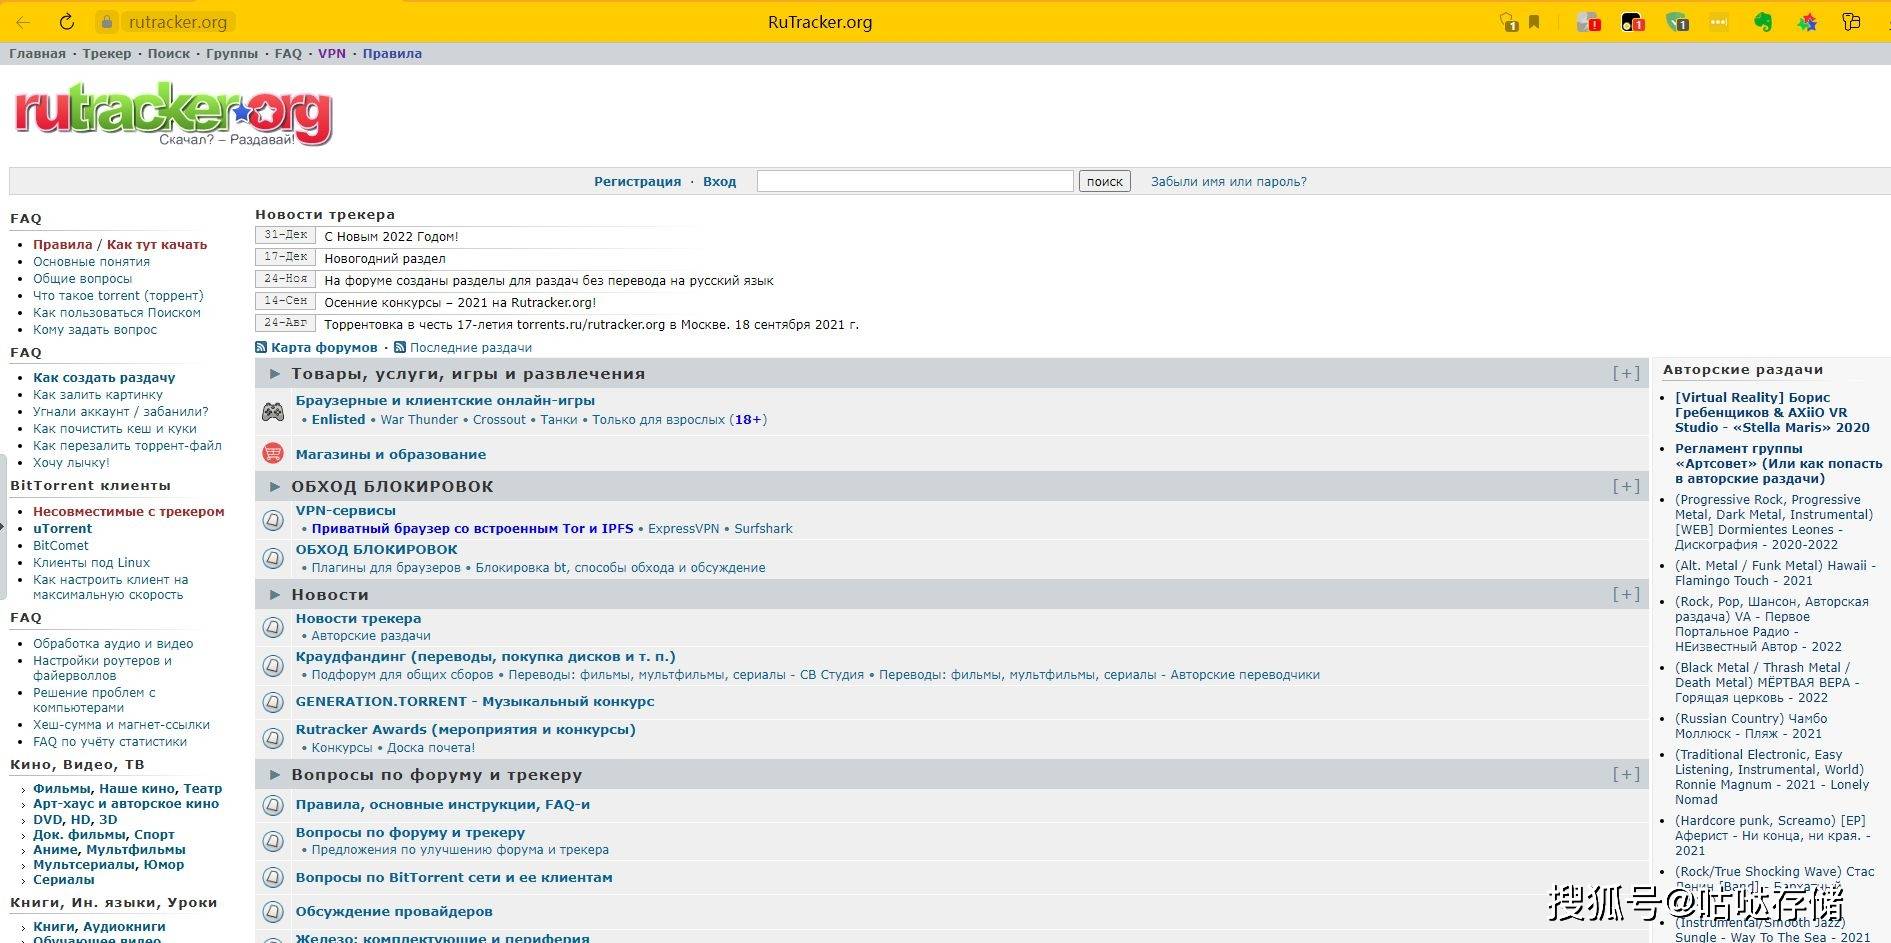Open the gray extension with red exclamation badge
This screenshot has height=943, width=1891.
pyautogui.click(x=1588, y=22)
